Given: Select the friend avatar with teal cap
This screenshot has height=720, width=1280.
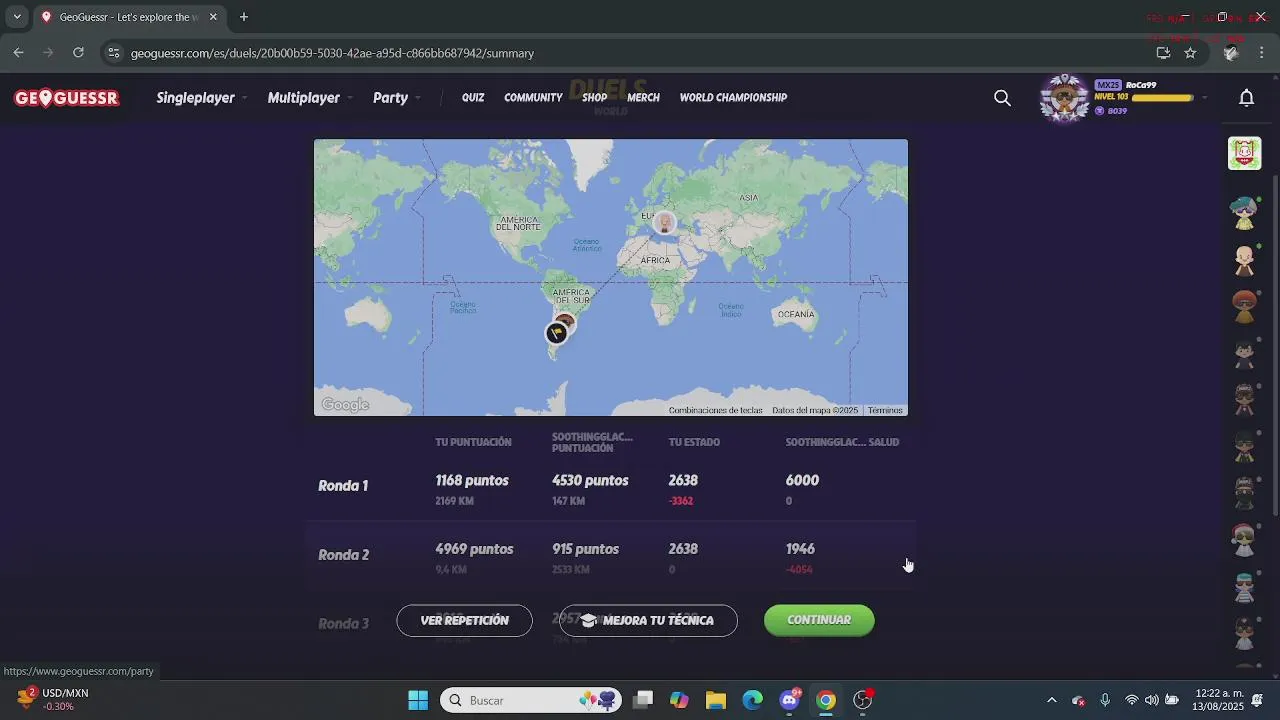Looking at the screenshot, I should (1244, 212).
